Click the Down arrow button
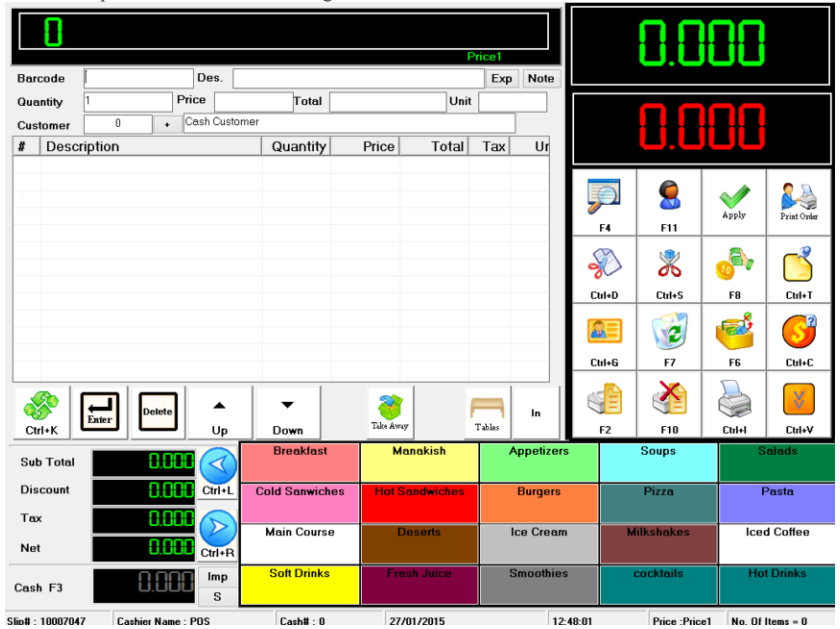The width and height of the screenshot is (840, 629). (x=288, y=412)
